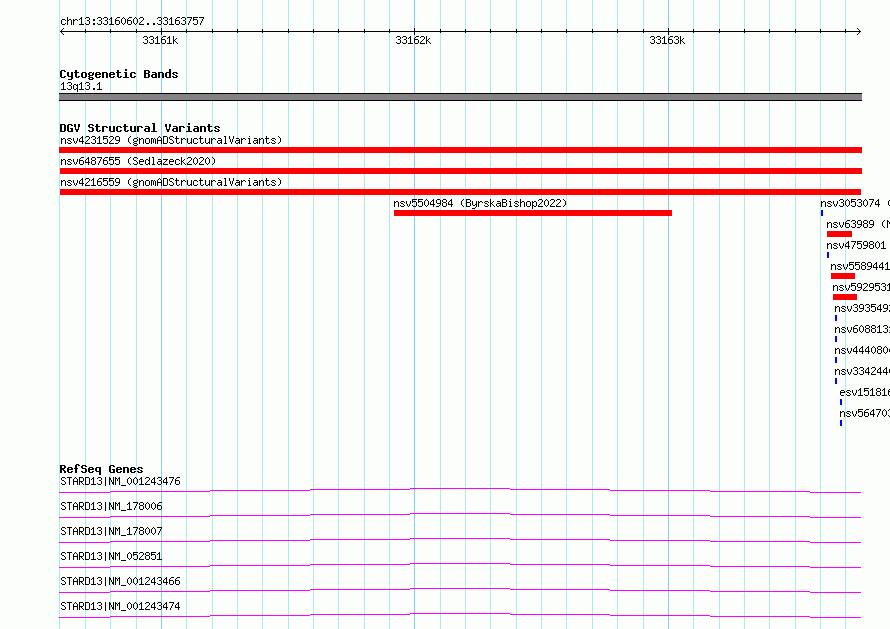Click the STARD13|NM_178007 transcript label
890x629 pixels.
pos(111,531)
